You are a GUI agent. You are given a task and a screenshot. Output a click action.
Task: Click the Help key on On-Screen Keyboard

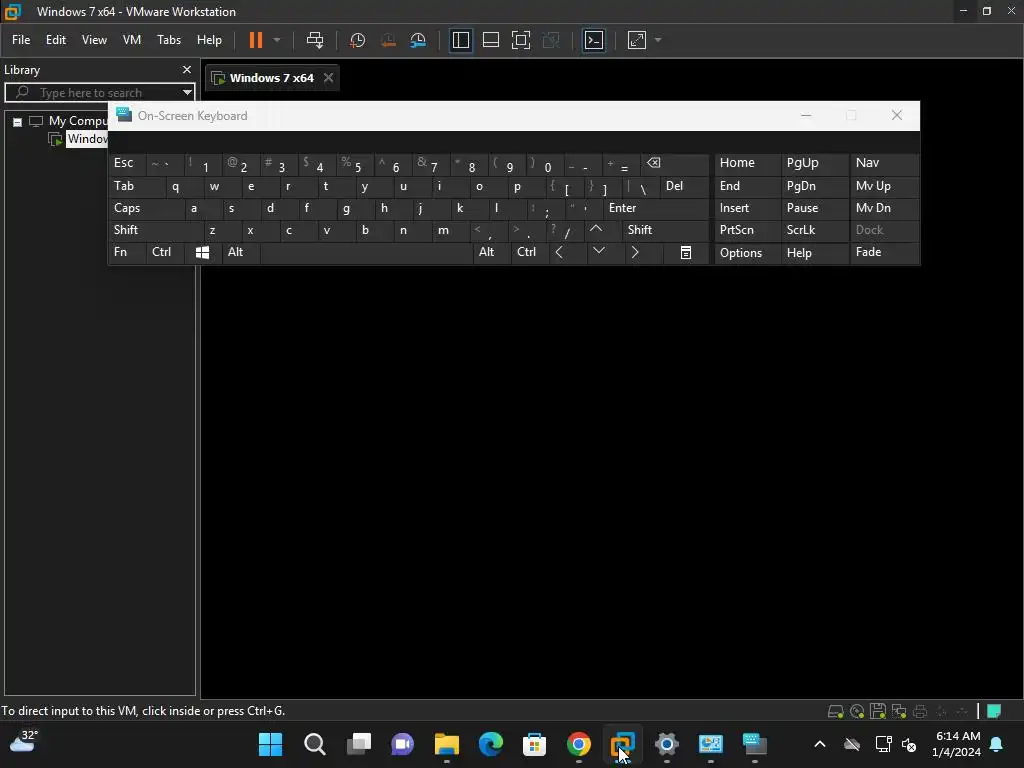(814, 253)
